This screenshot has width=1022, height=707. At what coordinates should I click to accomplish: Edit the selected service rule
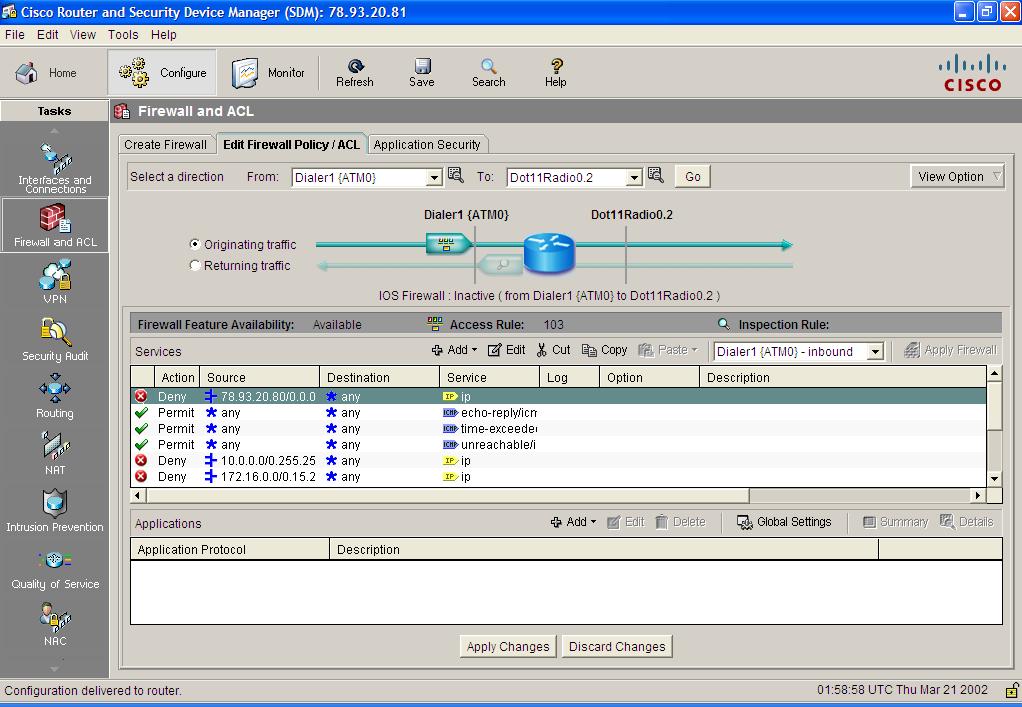(x=506, y=350)
